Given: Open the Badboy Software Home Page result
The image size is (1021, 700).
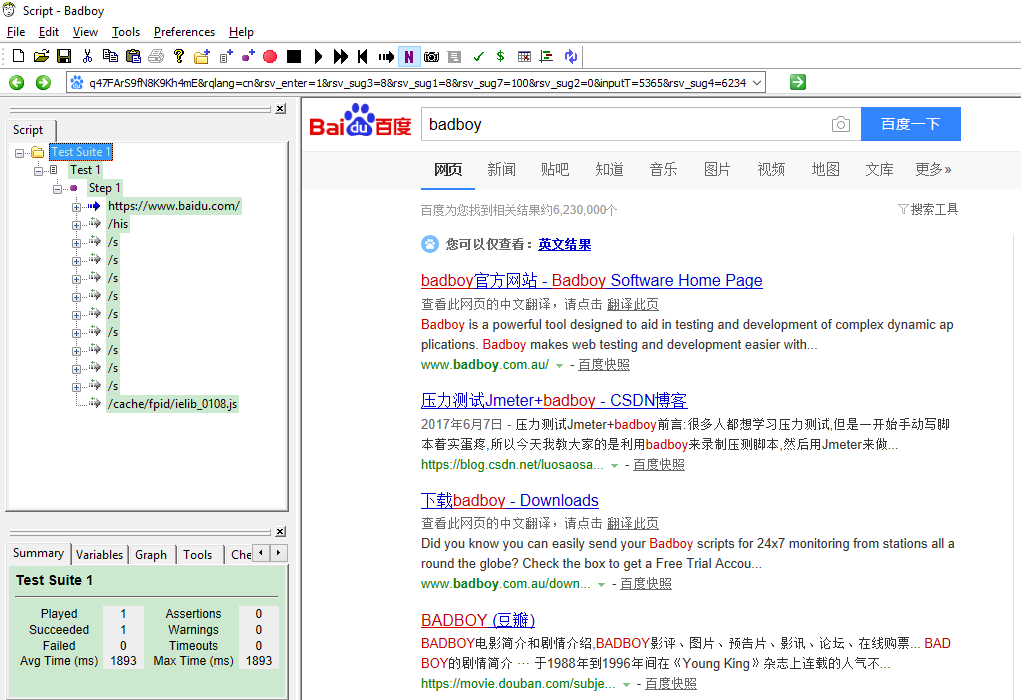Looking at the screenshot, I should (x=591, y=281).
